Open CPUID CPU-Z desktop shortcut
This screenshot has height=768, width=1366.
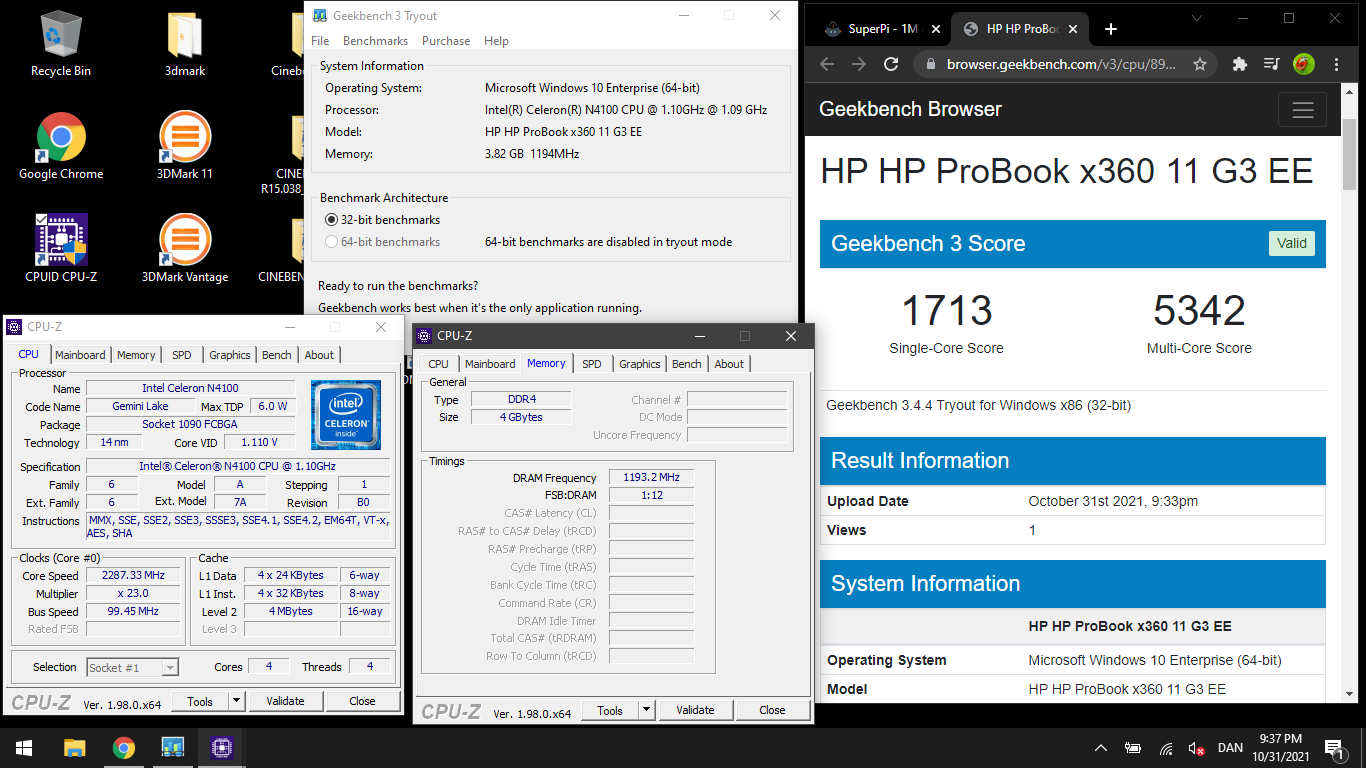coord(61,249)
